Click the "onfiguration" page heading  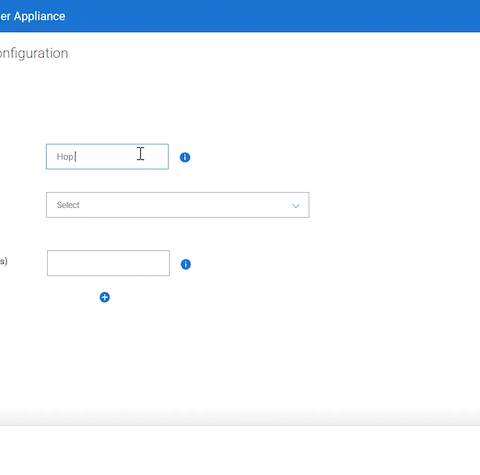pyautogui.click(x=34, y=53)
